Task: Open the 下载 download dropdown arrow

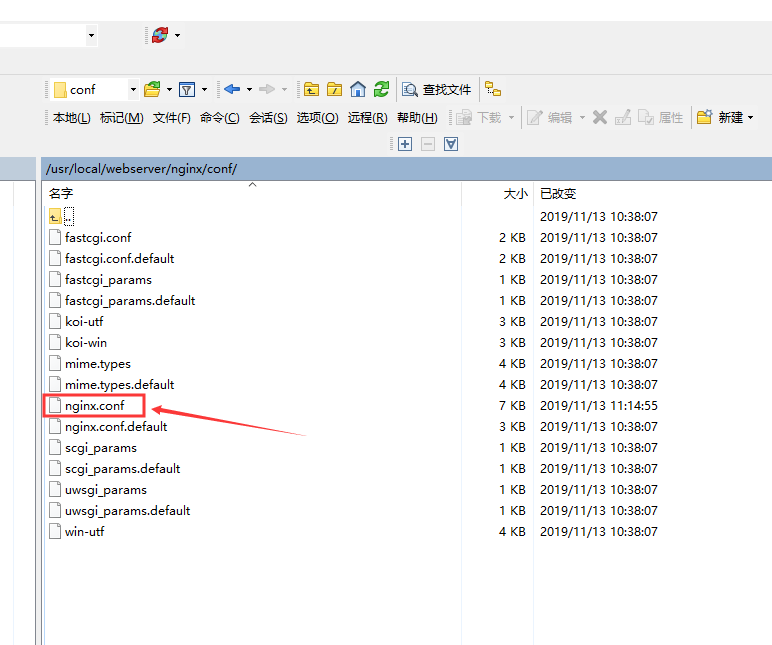Action: click(x=511, y=118)
